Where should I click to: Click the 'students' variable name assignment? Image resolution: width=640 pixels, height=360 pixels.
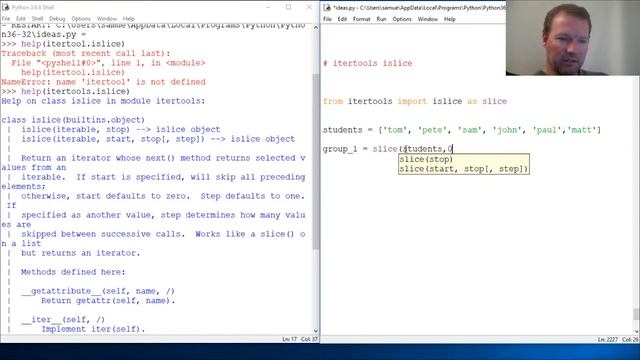342,130
